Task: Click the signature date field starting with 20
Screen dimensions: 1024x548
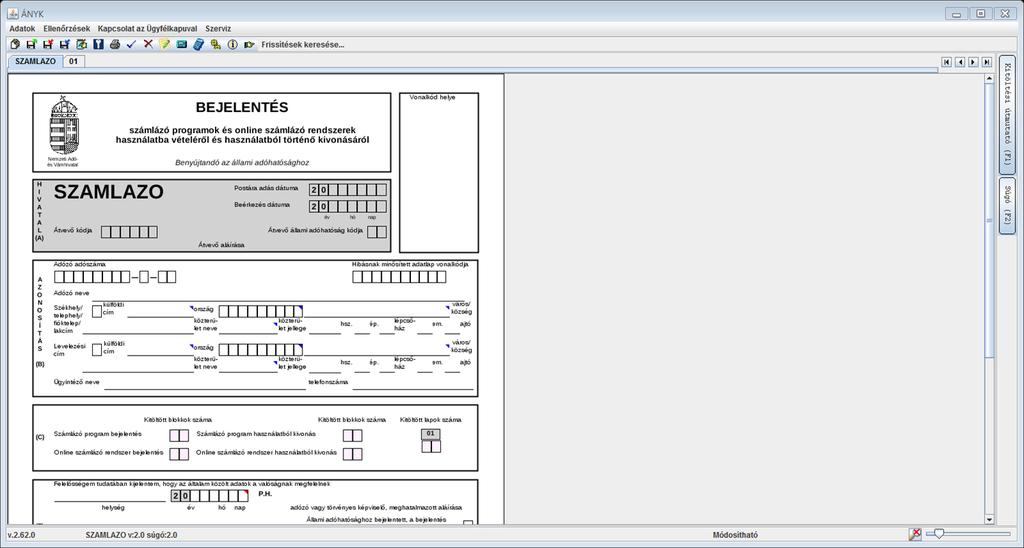Action: (x=210, y=496)
